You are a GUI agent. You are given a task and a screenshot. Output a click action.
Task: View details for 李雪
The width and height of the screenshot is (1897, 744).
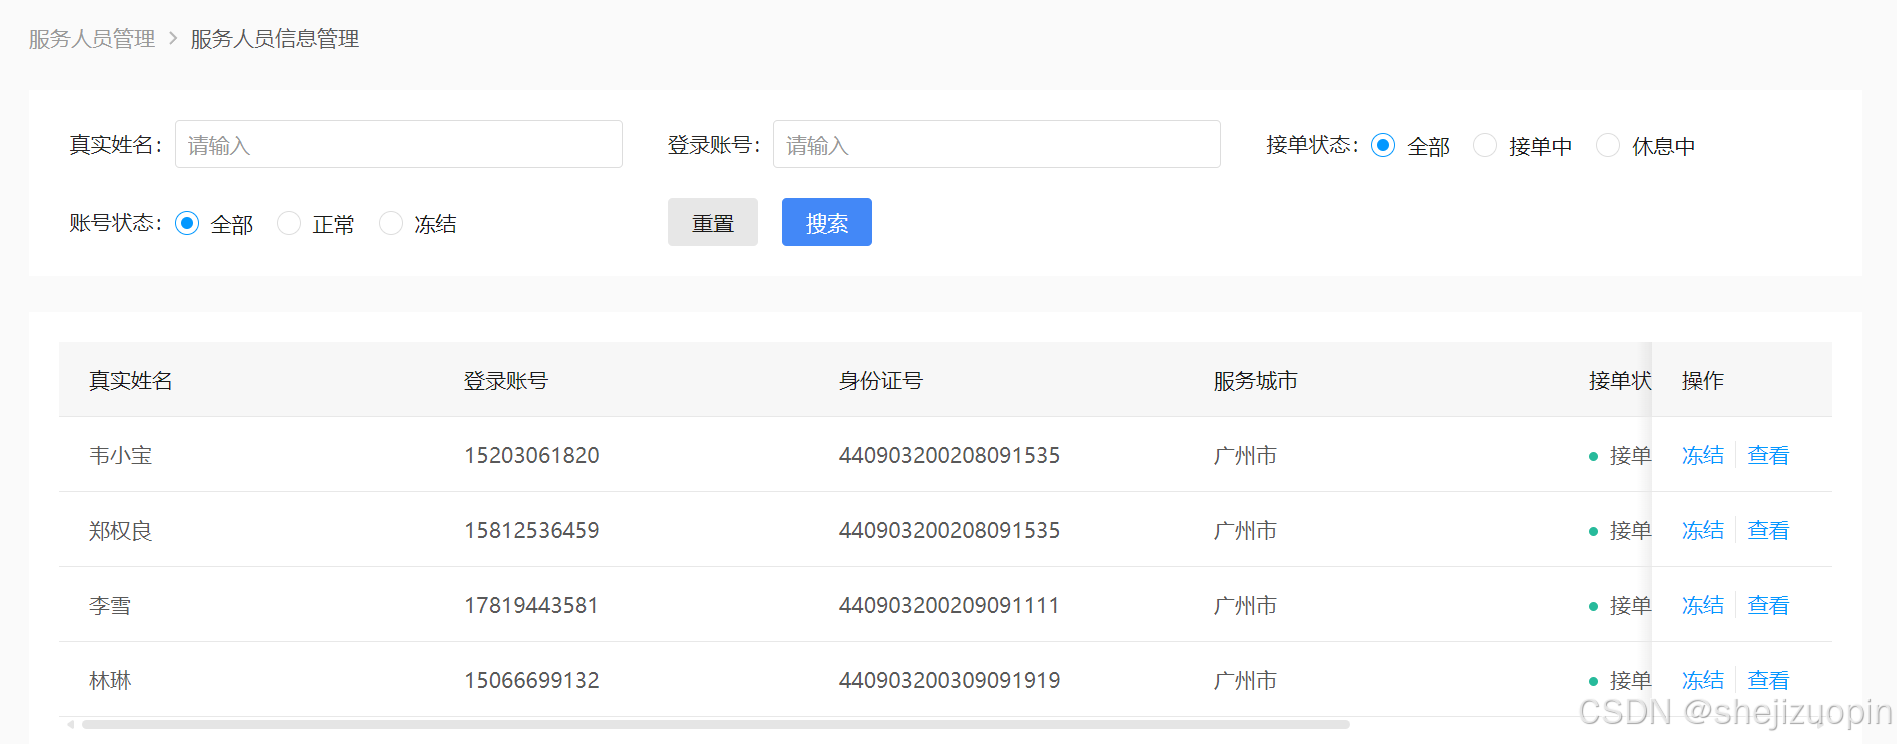(1768, 605)
